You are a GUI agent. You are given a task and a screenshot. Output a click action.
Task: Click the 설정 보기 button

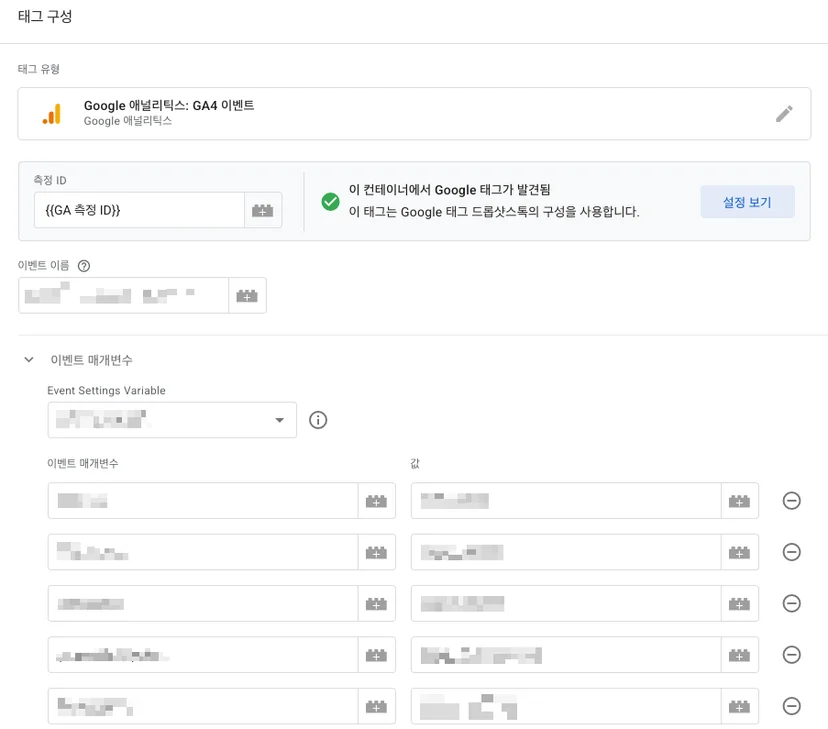(x=747, y=202)
